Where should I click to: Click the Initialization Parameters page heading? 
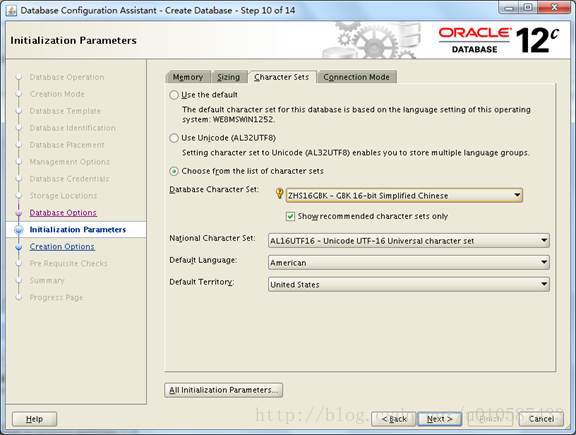pyautogui.click(x=73, y=40)
